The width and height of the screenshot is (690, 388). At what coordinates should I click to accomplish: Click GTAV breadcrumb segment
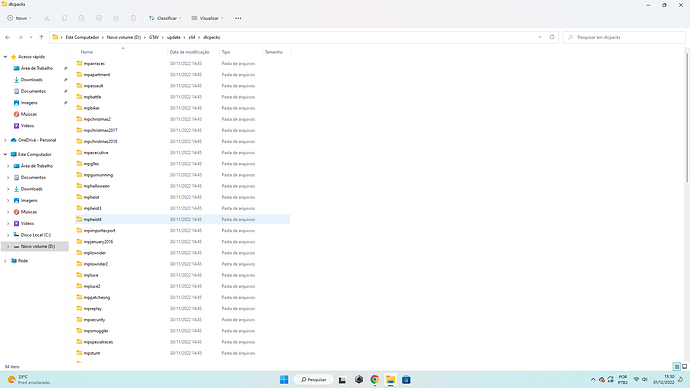[x=154, y=37]
